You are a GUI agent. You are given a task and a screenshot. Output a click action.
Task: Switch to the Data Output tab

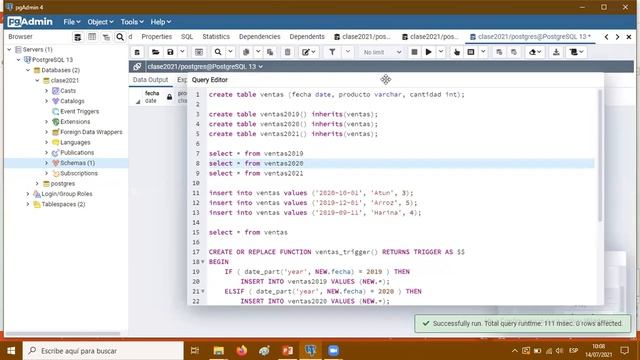coord(150,80)
